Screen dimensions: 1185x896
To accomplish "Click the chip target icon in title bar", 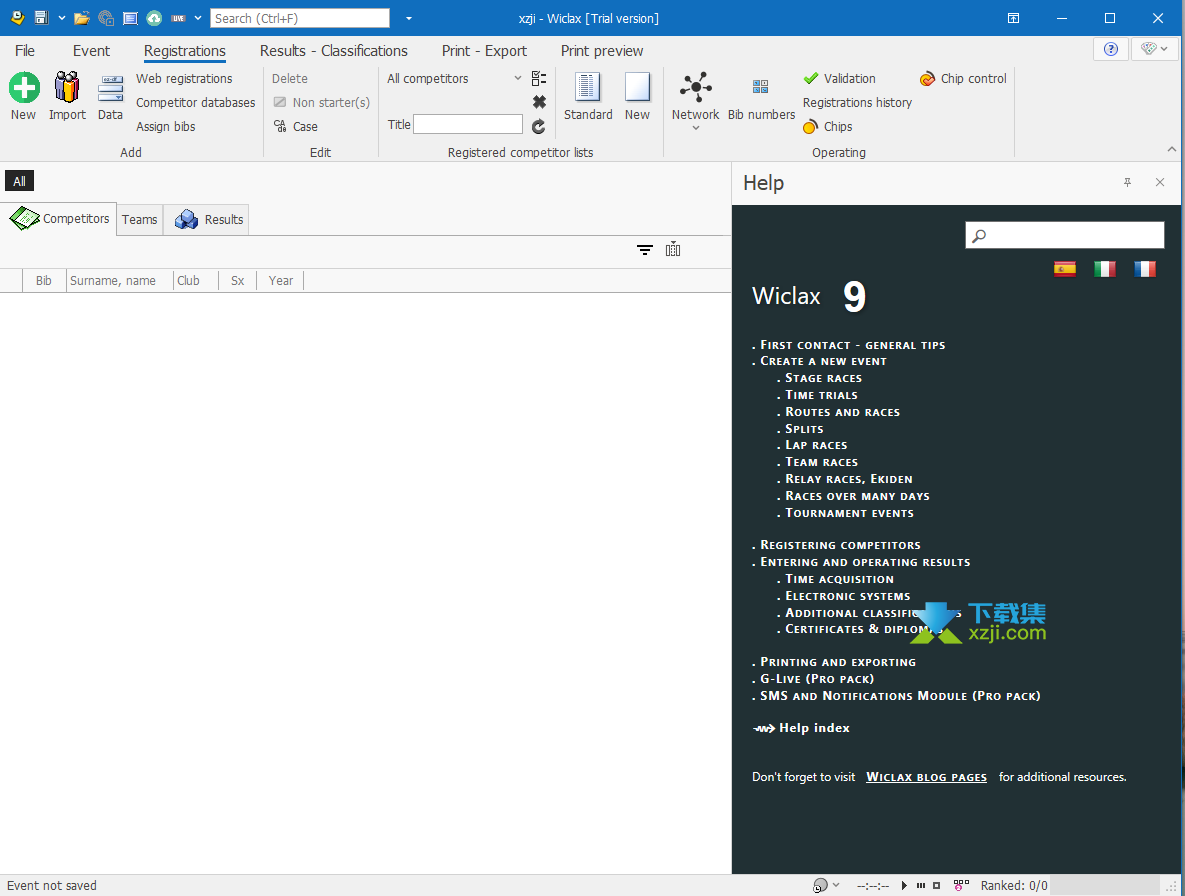I will coord(106,18).
